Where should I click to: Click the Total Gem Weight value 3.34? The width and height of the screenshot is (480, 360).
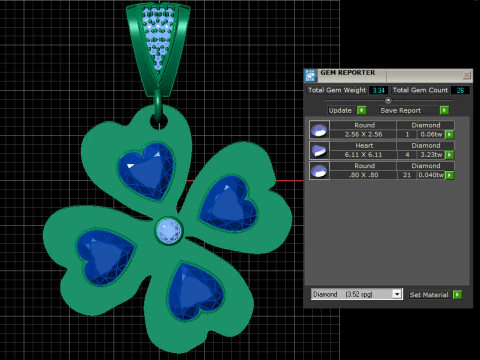378,90
